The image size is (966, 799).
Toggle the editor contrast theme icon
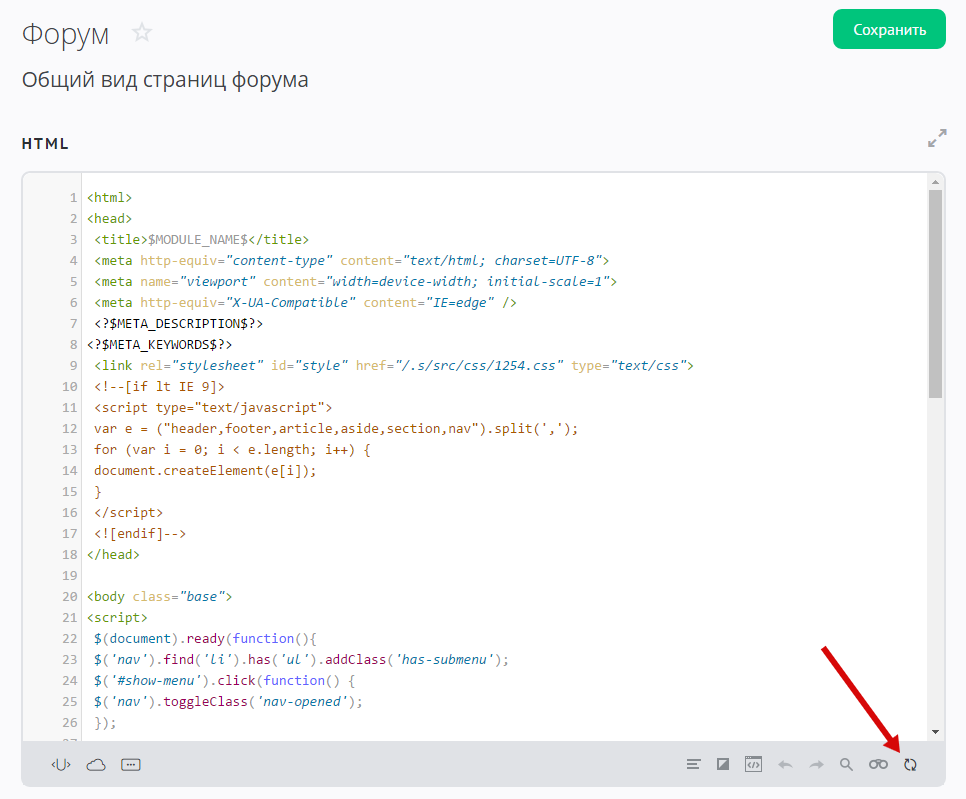(723, 765)
